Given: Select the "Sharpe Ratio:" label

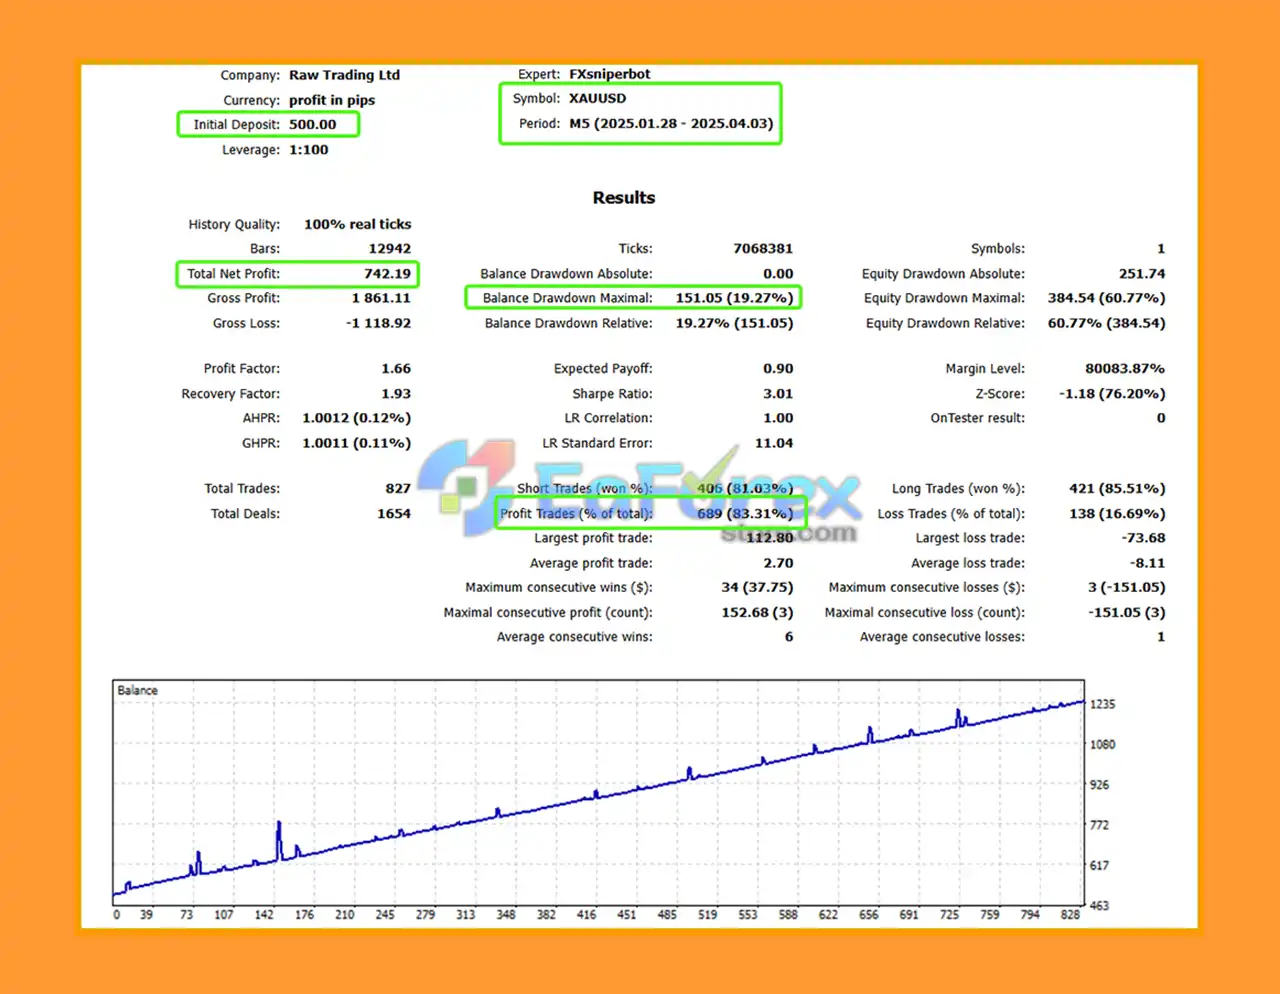Looking at the screenshot, I should coord(612,394).
